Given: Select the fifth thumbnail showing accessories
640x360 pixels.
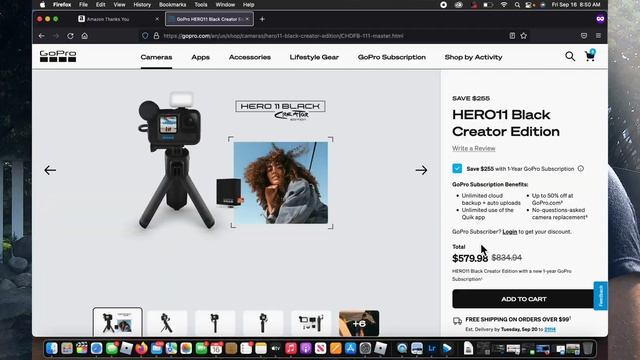Looking at the screenshot, I should [x=311, y=323].
